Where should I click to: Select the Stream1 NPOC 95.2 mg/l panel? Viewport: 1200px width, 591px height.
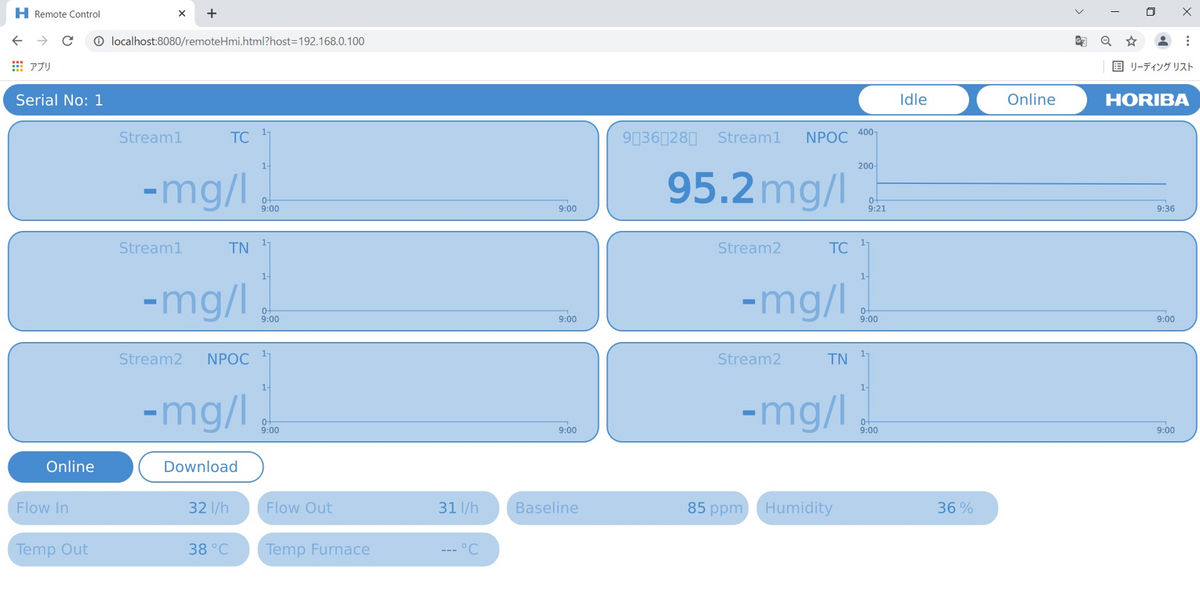902,171
